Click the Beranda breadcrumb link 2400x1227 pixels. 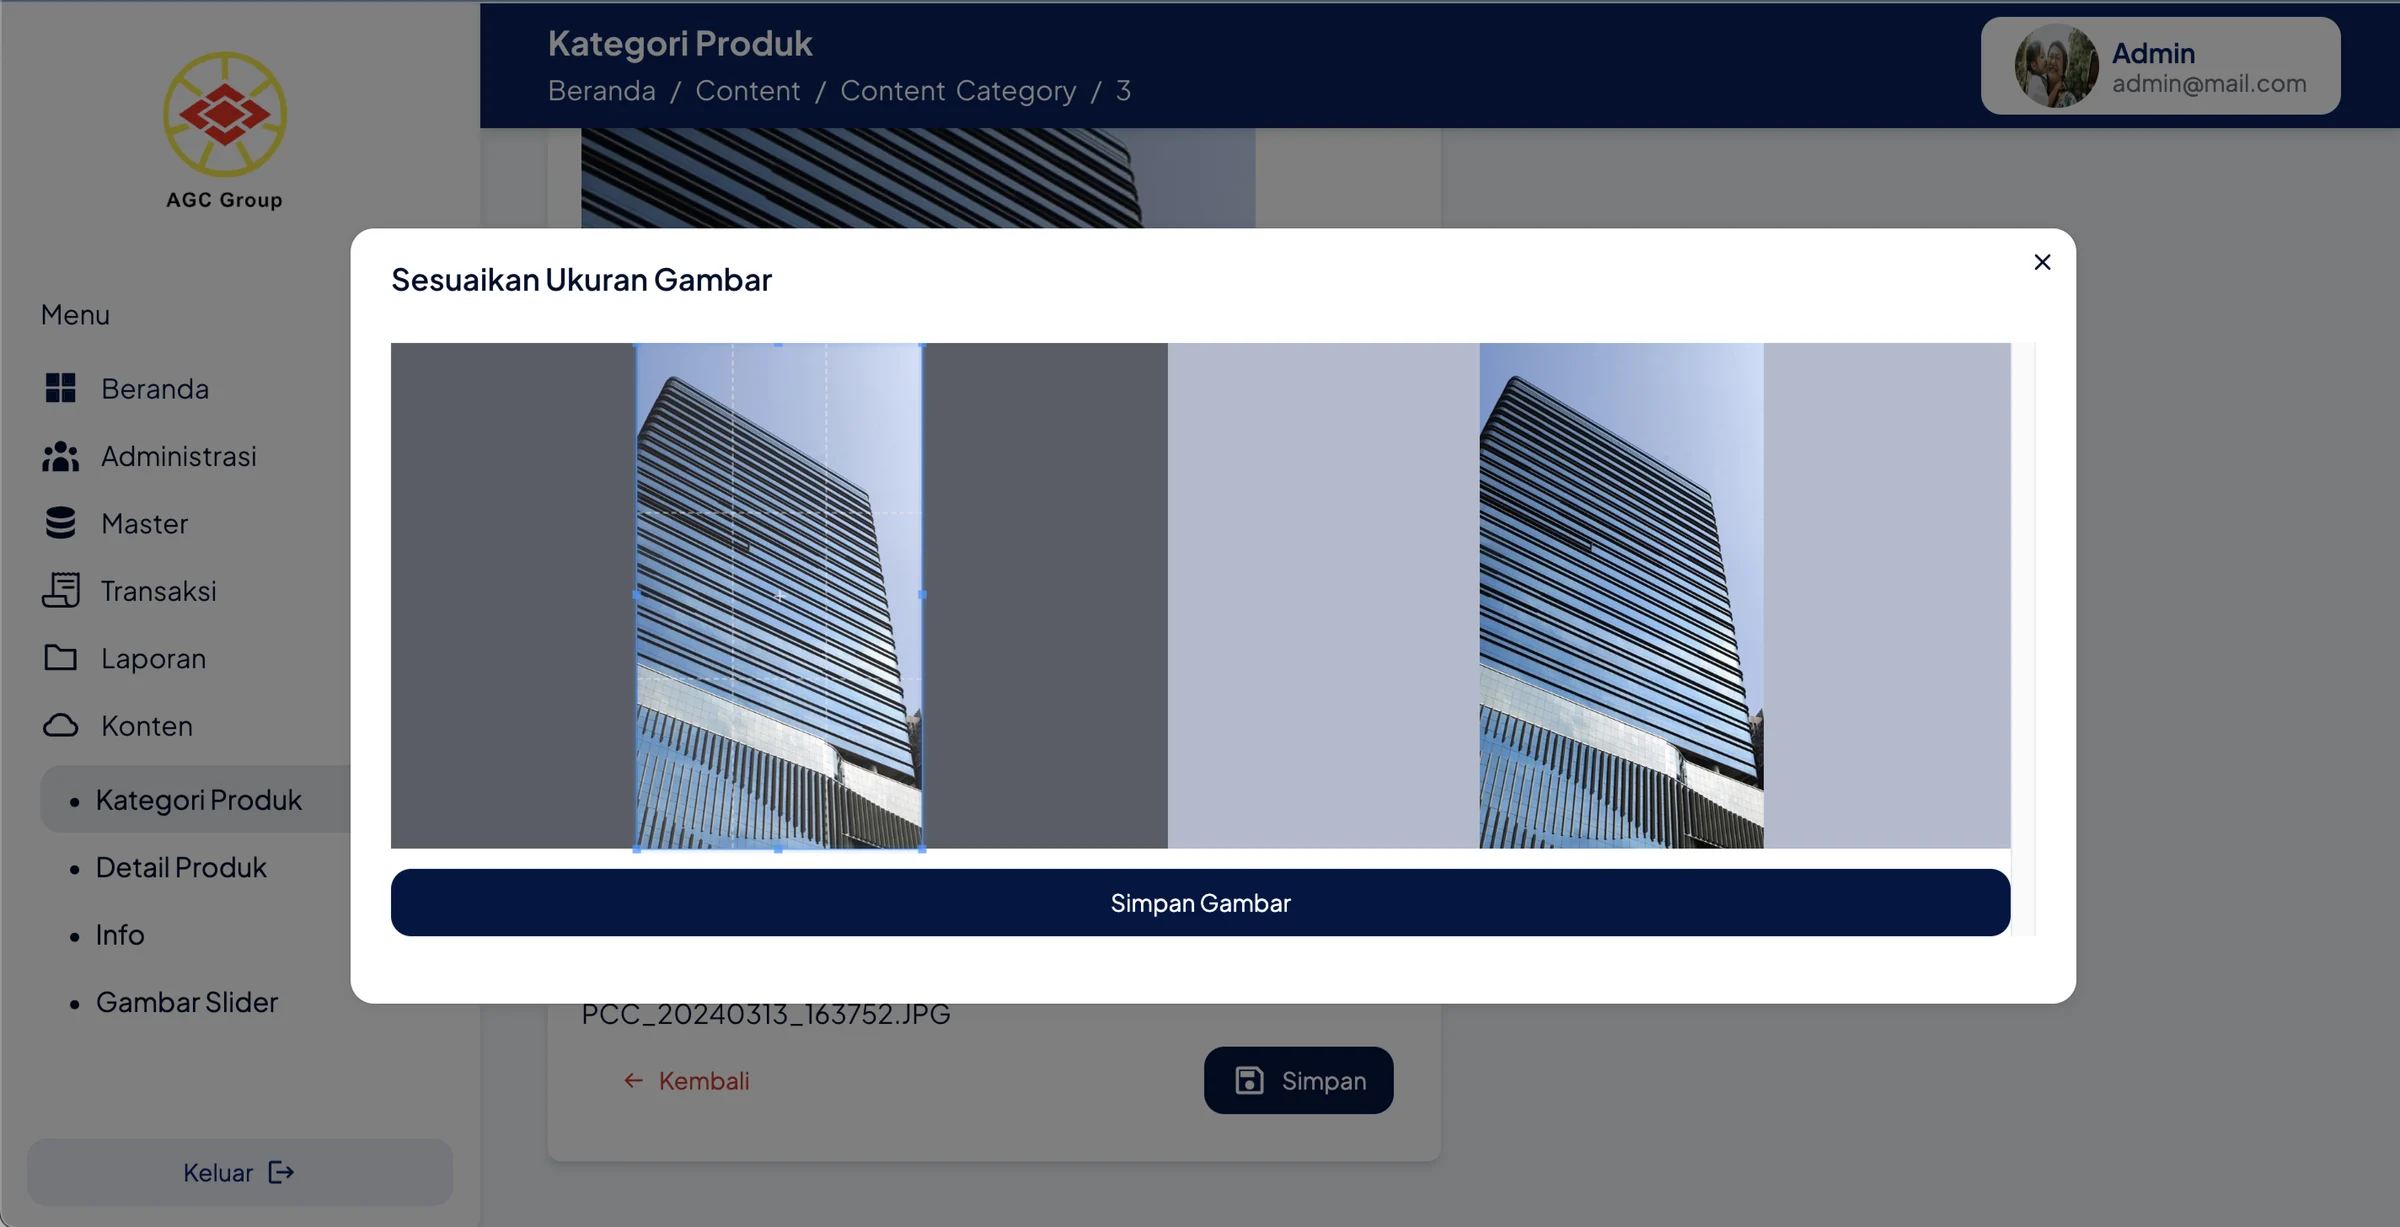[602, 90]
